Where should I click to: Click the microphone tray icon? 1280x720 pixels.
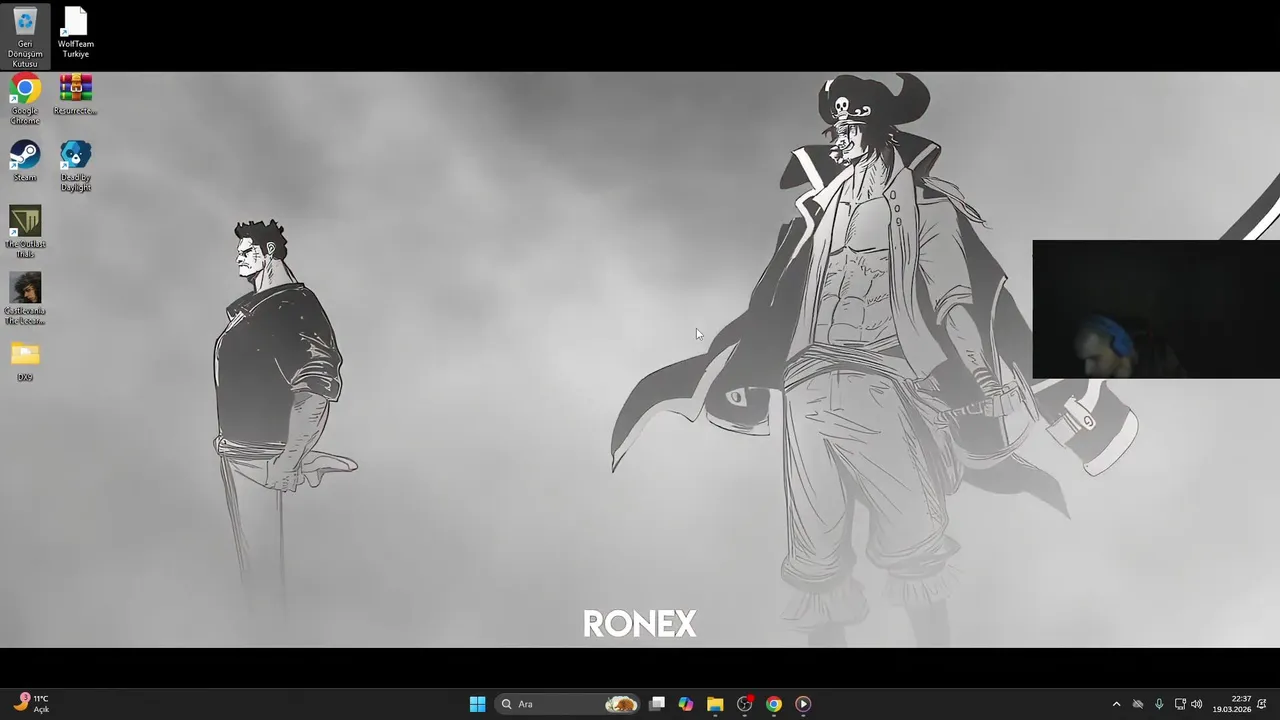1159,704
